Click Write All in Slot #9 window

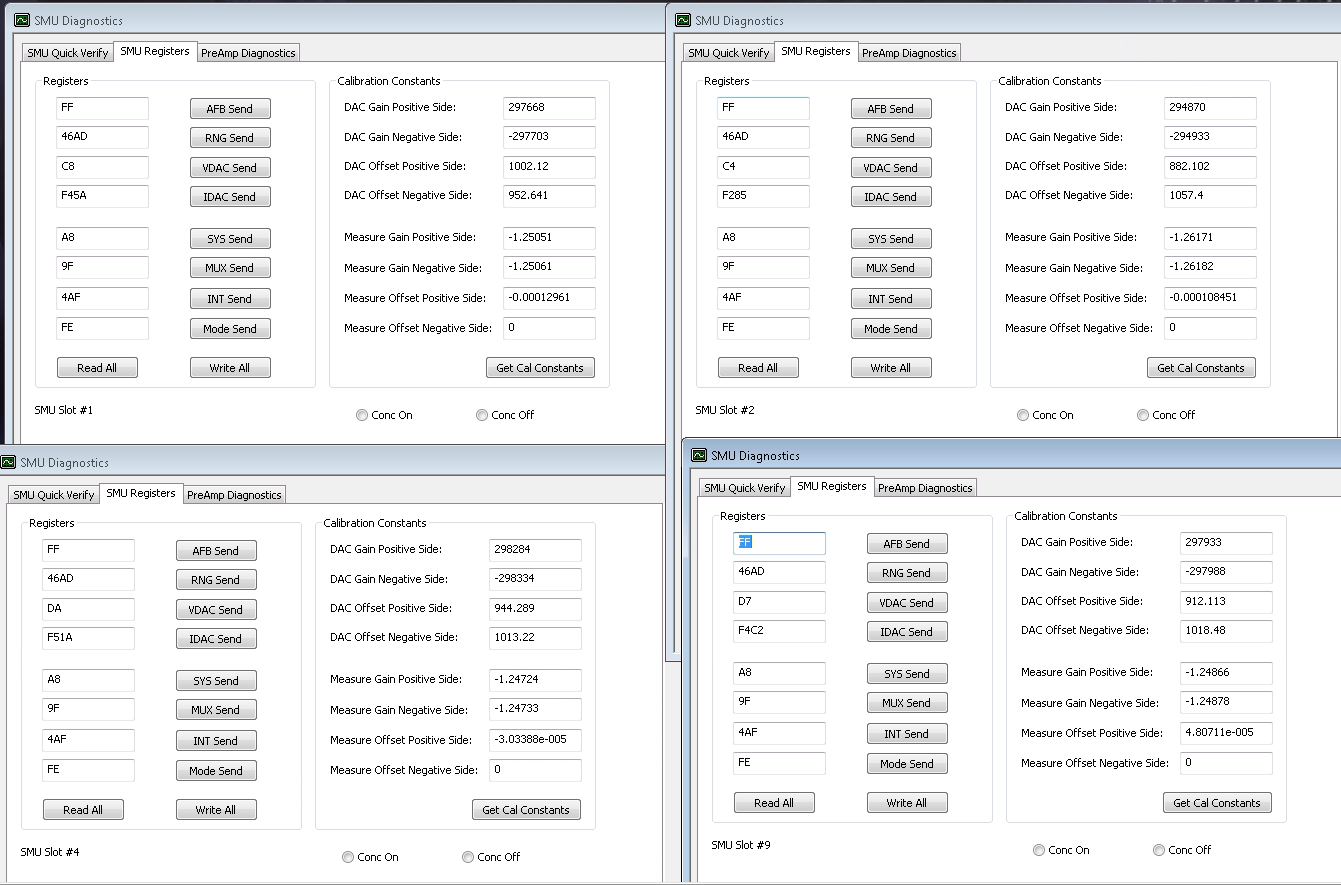[x=907, y=803]
